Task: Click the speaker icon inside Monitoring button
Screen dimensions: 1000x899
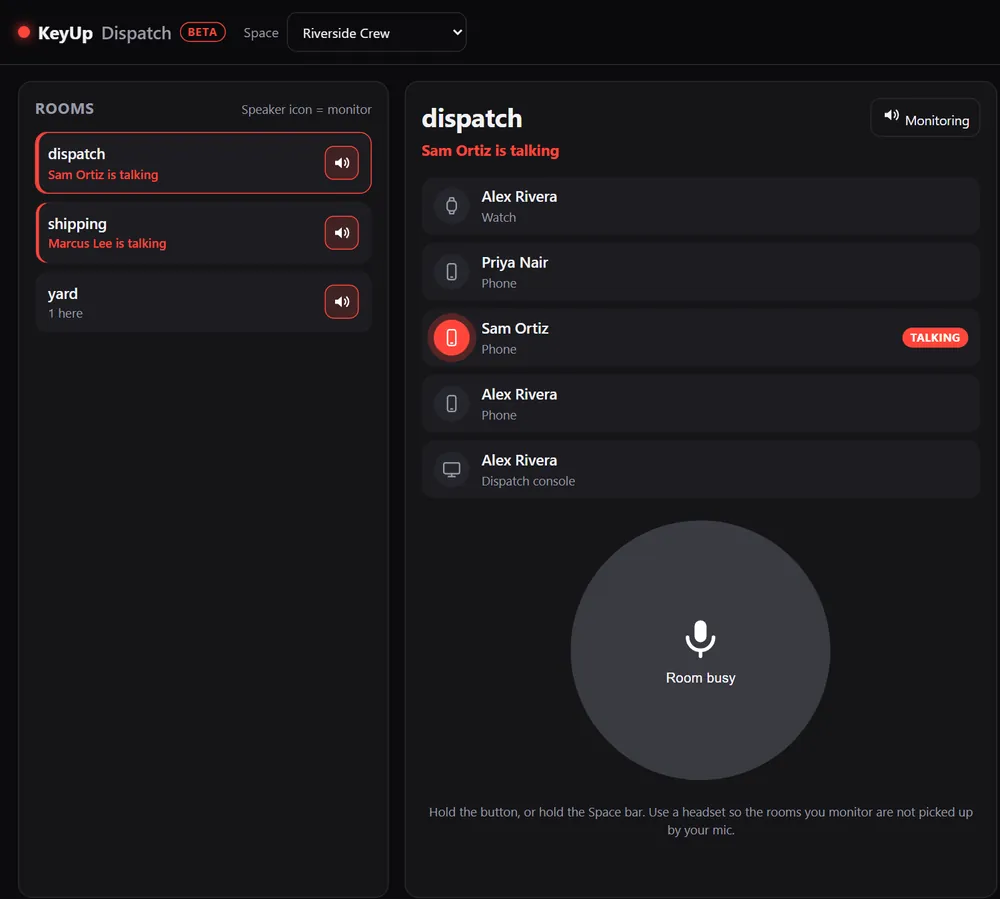Action: coord(891,115)
